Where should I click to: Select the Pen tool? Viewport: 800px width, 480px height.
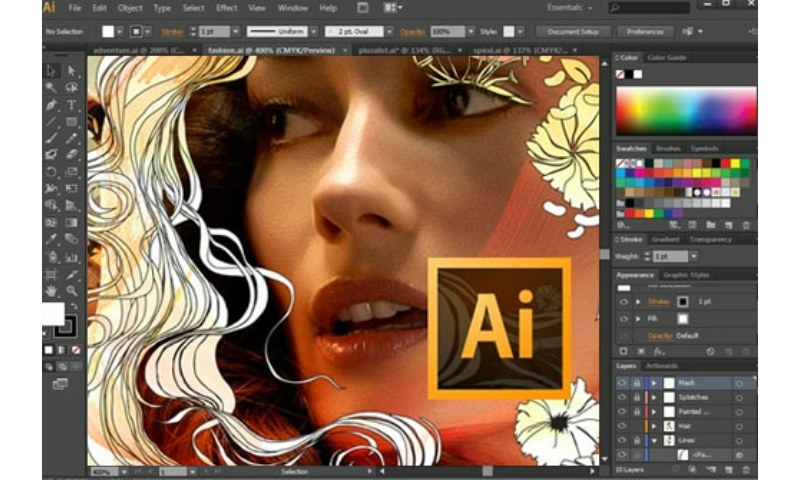[x=52, y=105]
